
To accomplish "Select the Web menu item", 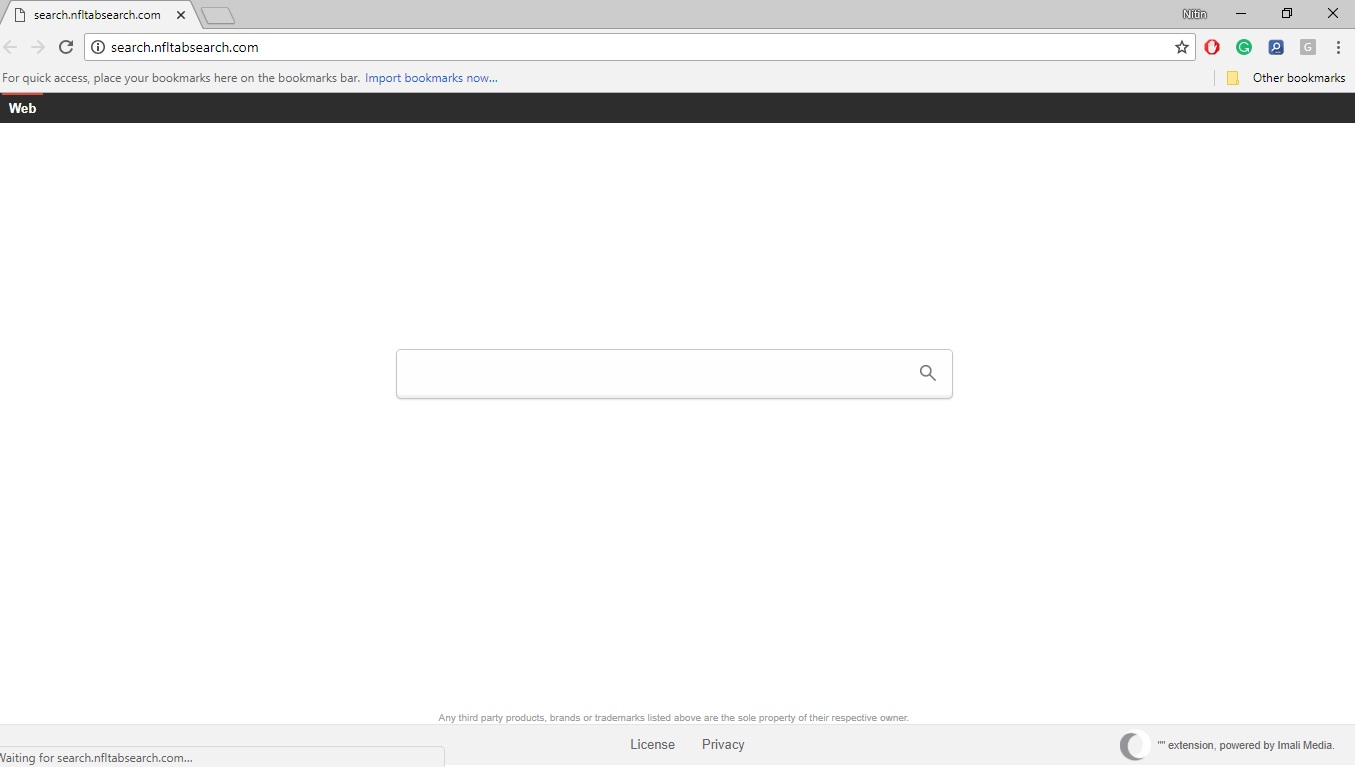I will tap(22, 108).
